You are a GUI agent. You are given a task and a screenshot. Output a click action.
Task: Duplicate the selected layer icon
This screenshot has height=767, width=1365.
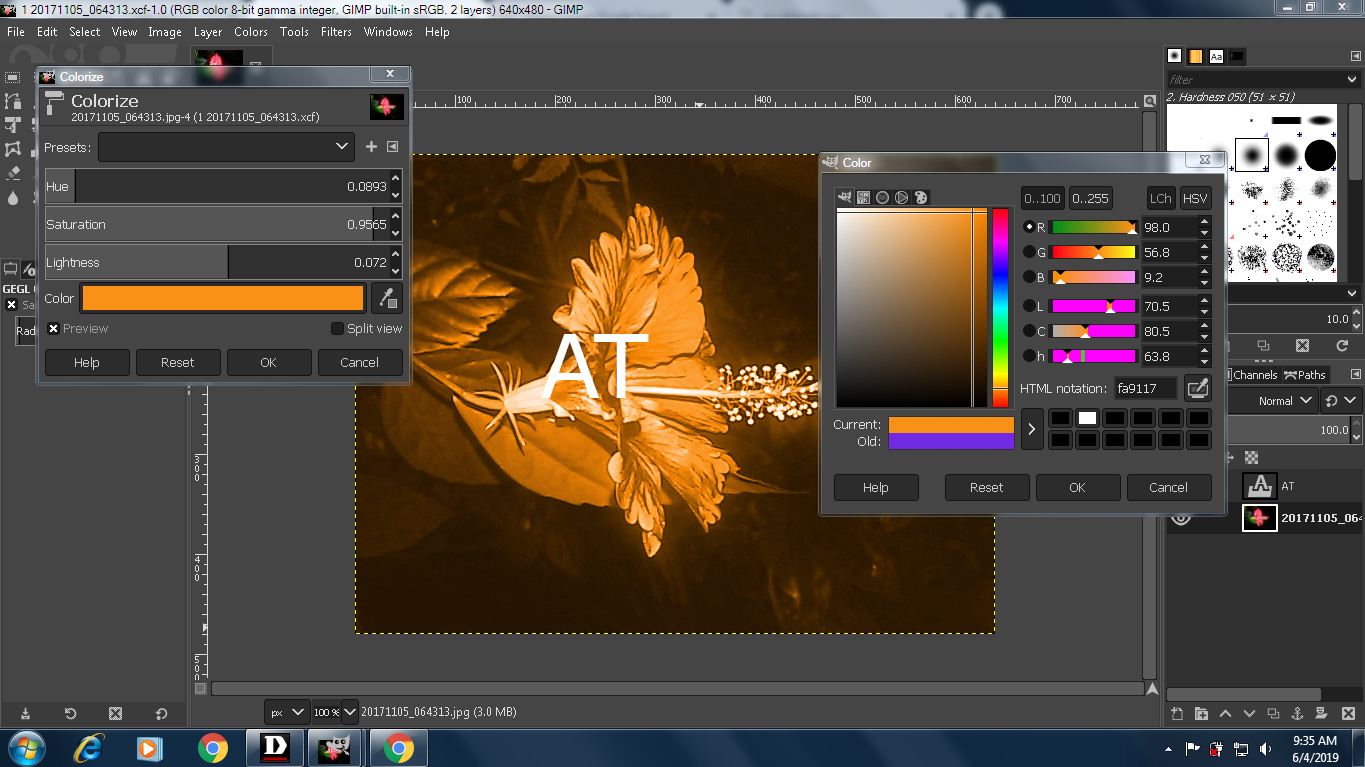(x=1273, y=713)
